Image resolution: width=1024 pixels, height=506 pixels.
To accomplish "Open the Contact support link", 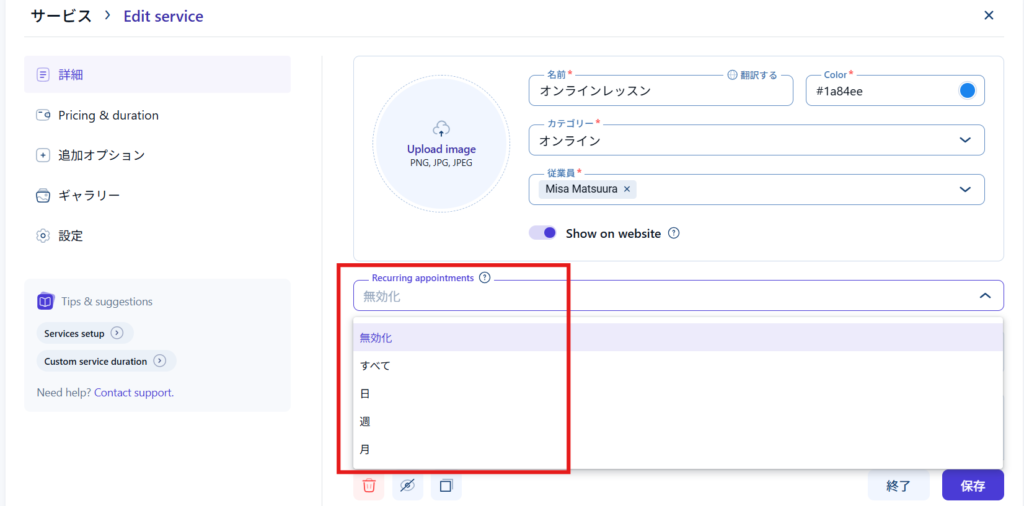I will [x=133, y=393].
